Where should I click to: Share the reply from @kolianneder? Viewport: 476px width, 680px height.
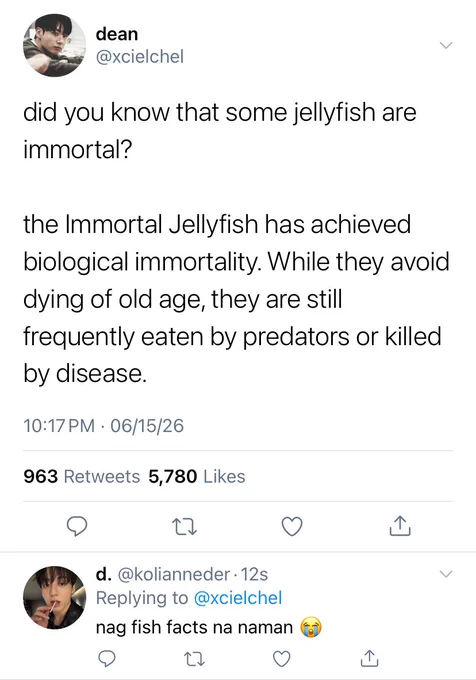370,658
